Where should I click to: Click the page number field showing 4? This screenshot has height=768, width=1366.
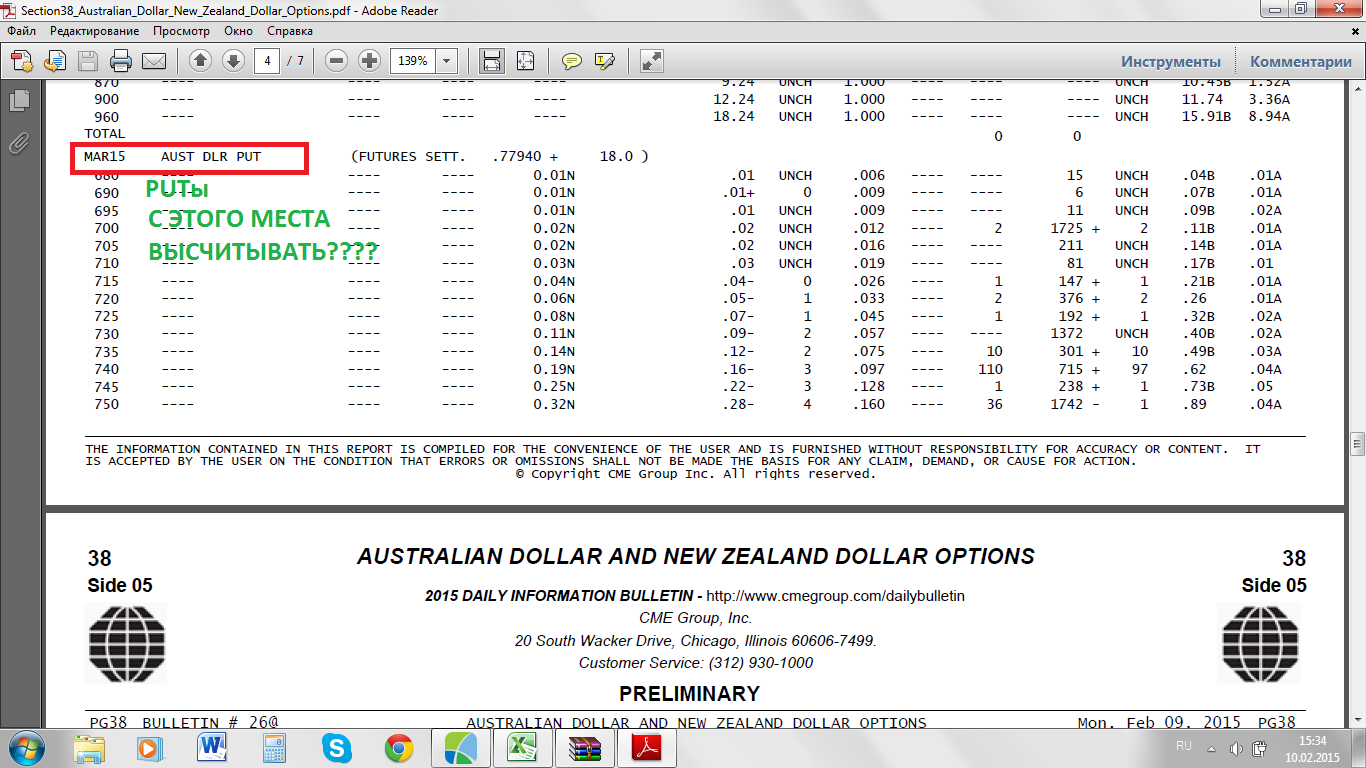tap(266, 61)
